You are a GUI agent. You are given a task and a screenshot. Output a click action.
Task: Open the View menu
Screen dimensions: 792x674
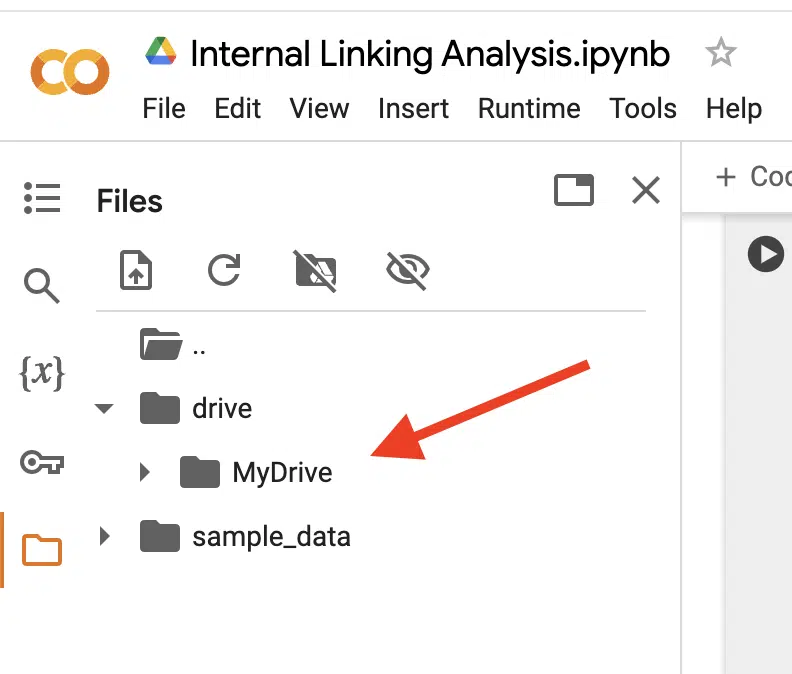(319, 108)
